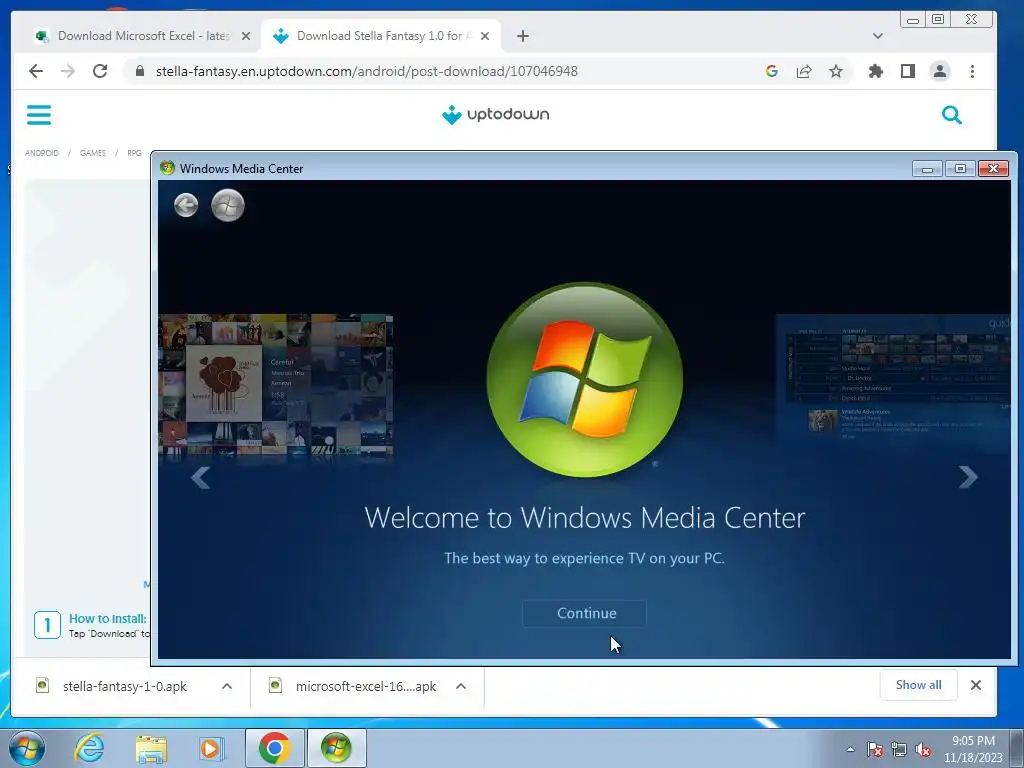Click the Google icon in address bar
1024x768 pixels.
772,71
